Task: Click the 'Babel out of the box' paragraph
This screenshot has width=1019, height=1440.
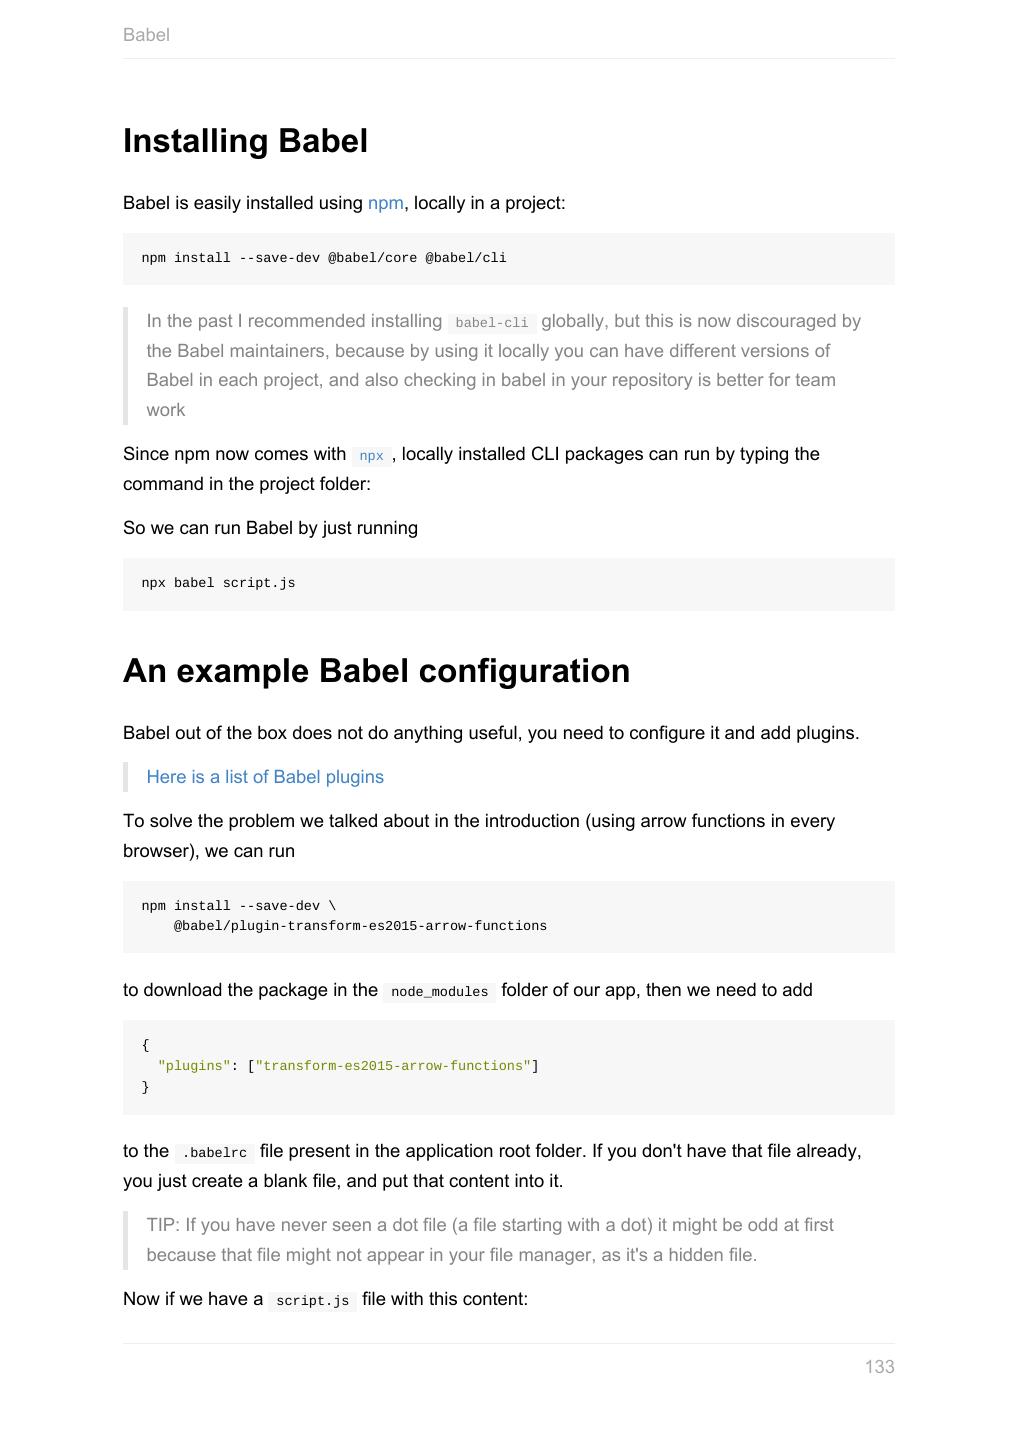Action: tap(490, 733)
